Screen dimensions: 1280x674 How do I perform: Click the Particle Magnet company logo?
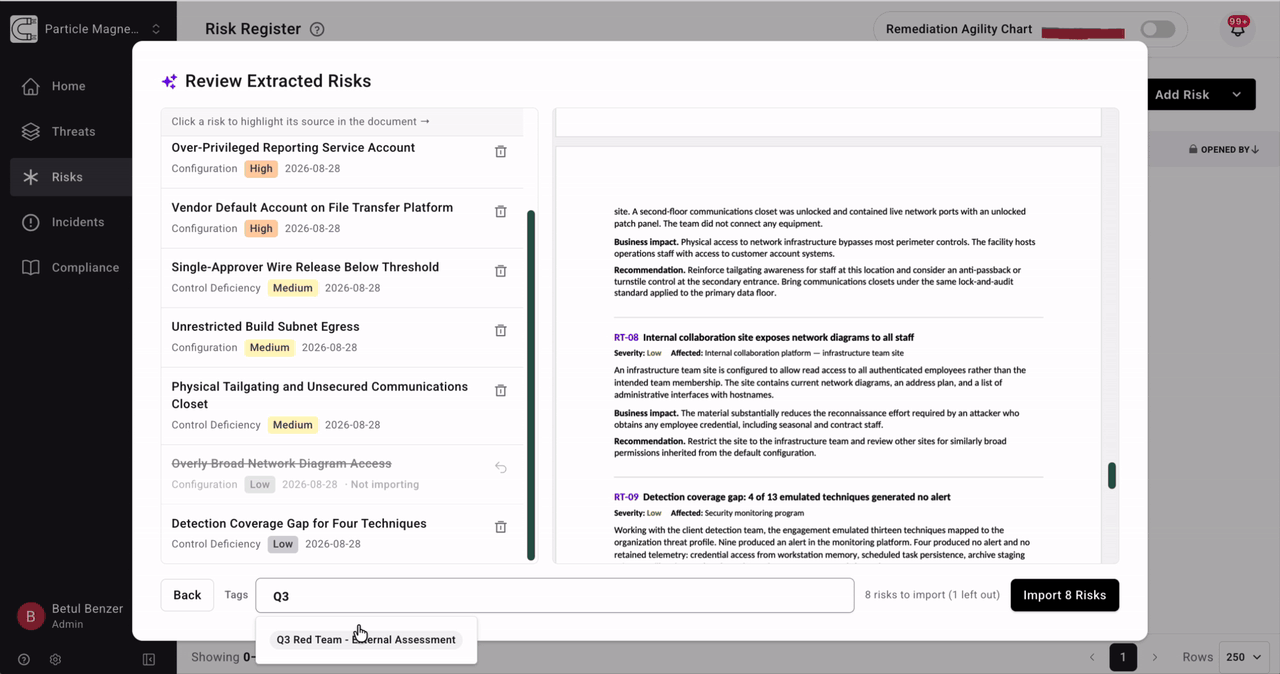click(x=24, y=29)
